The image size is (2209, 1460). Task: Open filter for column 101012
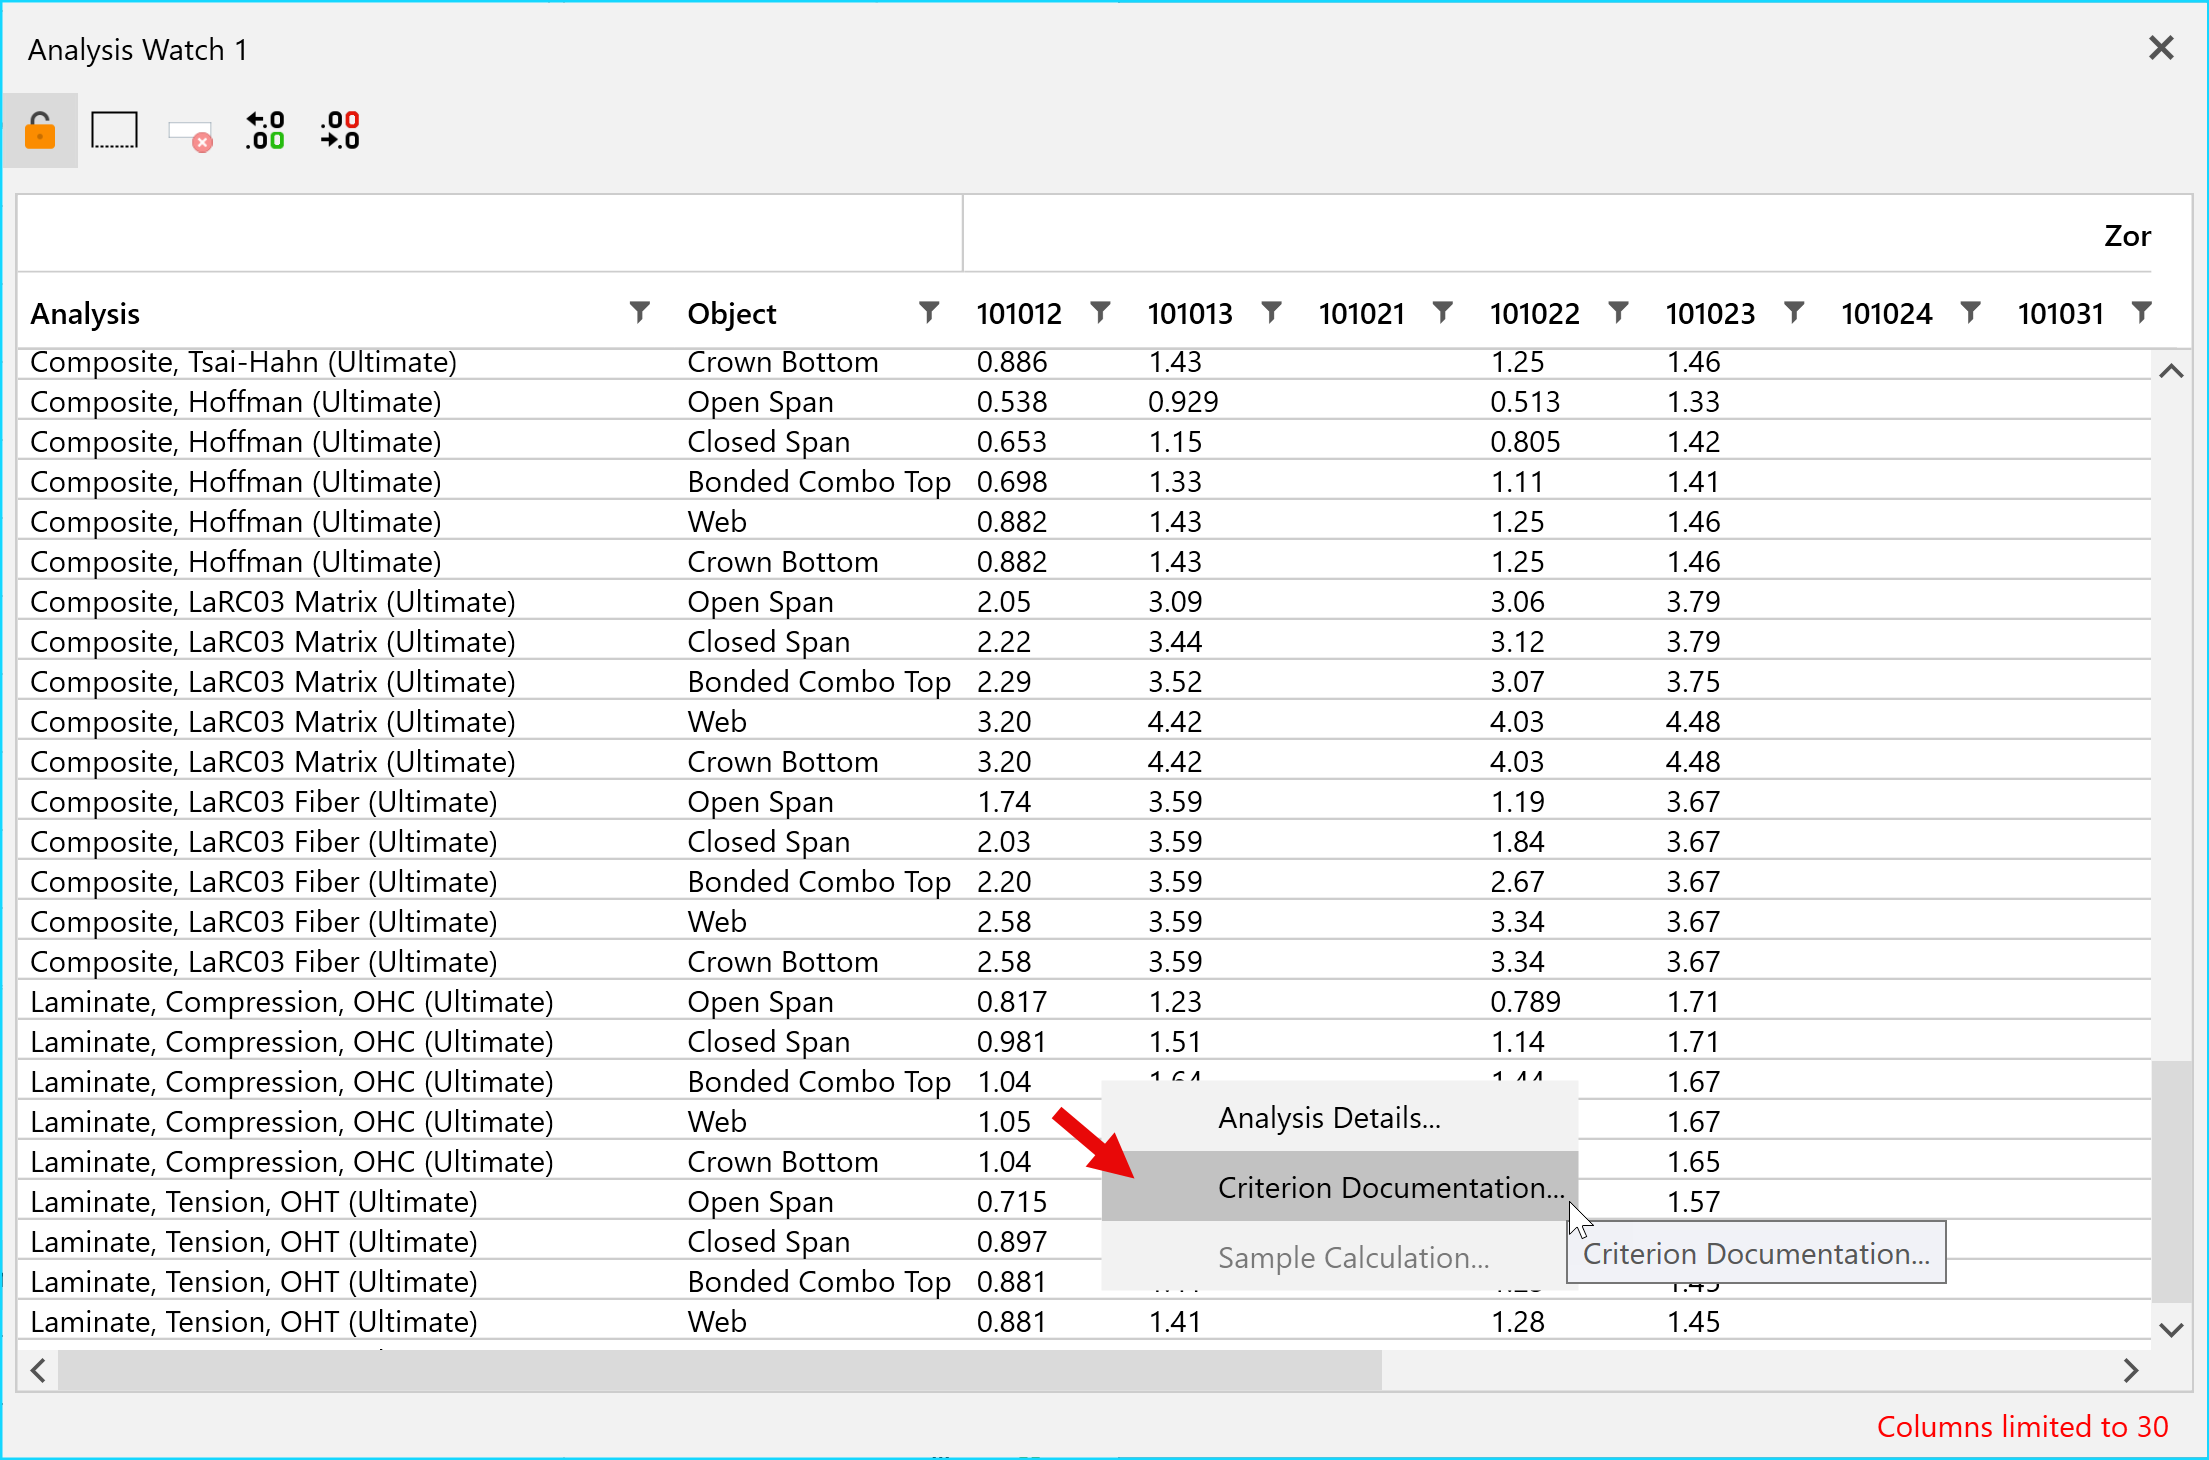[x=1100, y=312]
